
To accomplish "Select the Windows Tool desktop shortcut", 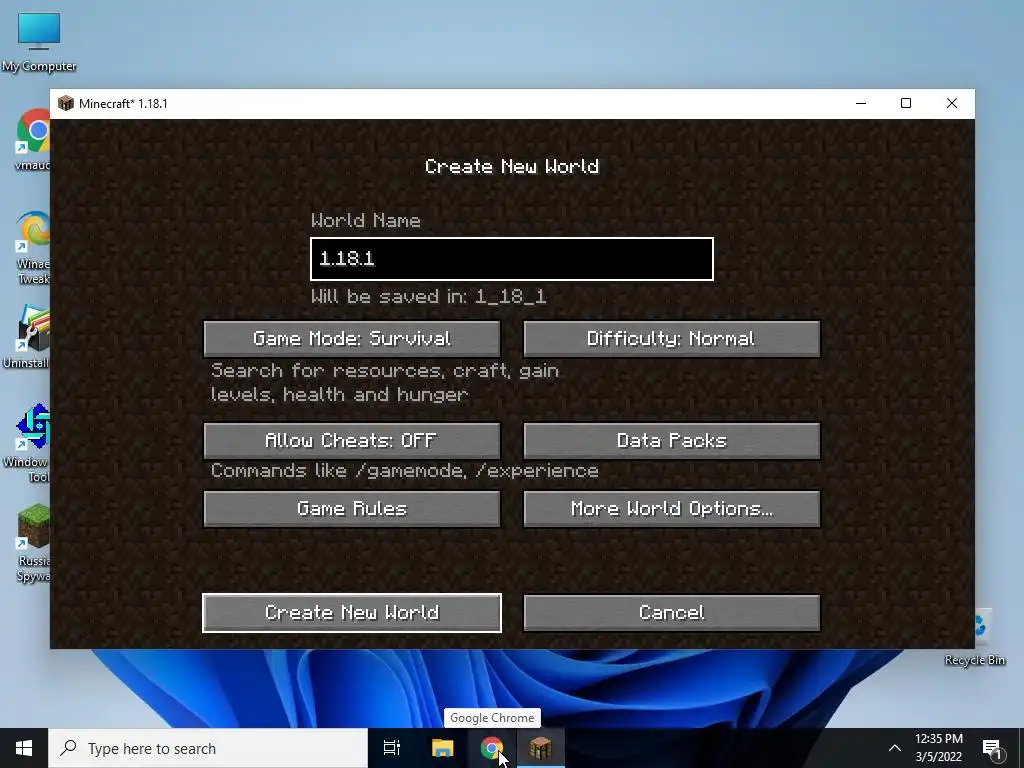I will (29, 443).
